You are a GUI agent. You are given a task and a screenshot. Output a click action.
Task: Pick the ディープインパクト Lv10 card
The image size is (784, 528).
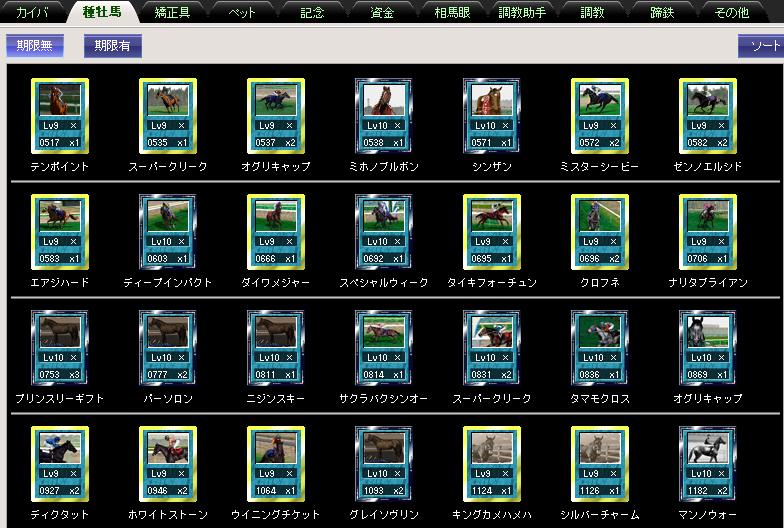[x=168, y=232]
